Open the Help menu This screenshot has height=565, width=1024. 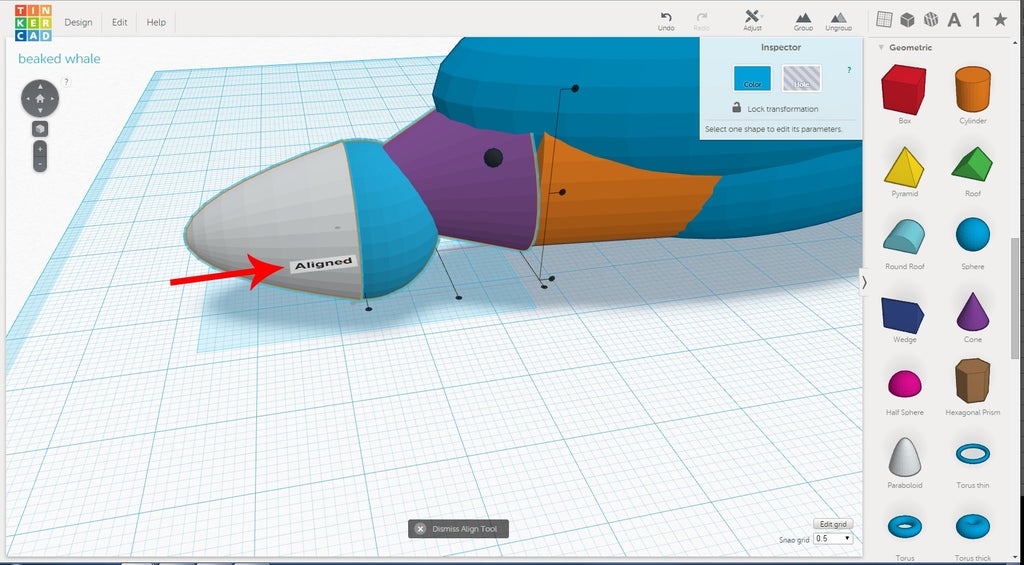tap(156, 22)
